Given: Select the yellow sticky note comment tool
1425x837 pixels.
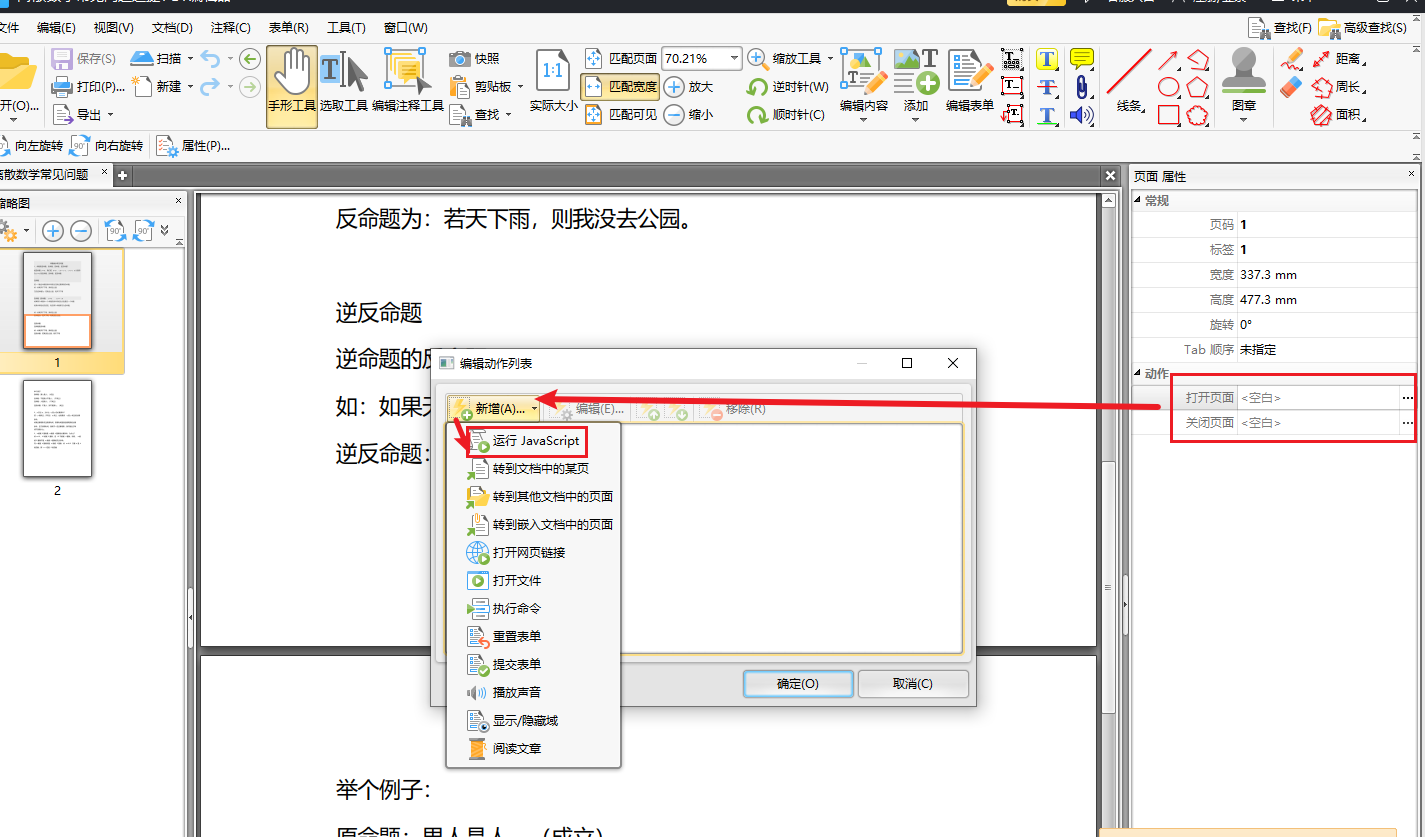Looking at the screenshot, I should 1081,59.
